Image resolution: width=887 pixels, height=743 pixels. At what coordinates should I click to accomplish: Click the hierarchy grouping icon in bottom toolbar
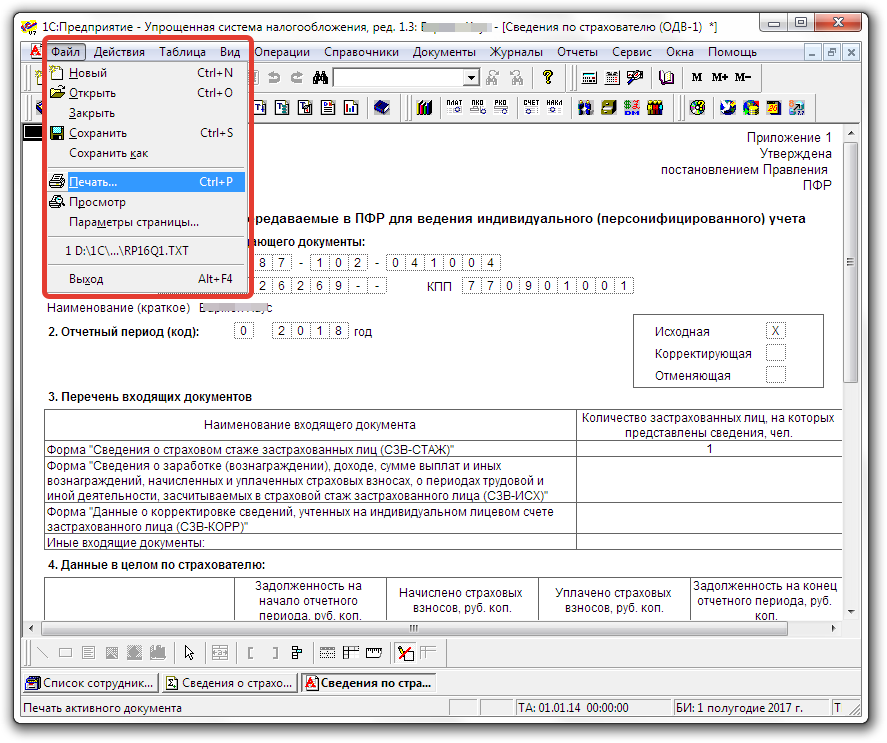tap(297, 653)
